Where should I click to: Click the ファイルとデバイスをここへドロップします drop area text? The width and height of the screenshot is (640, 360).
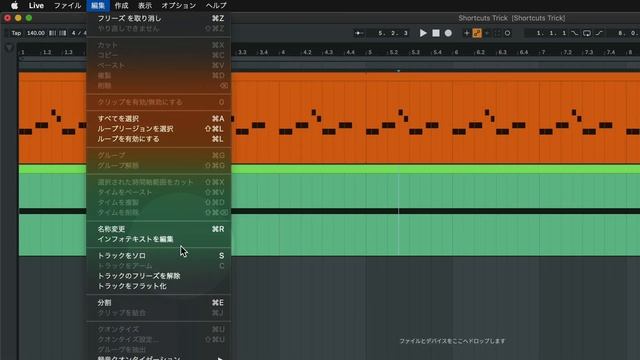(452, 341)
